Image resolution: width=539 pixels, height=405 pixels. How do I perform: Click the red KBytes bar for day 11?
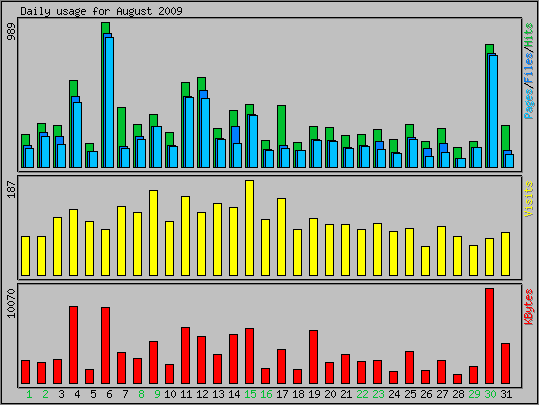point(186,355)
